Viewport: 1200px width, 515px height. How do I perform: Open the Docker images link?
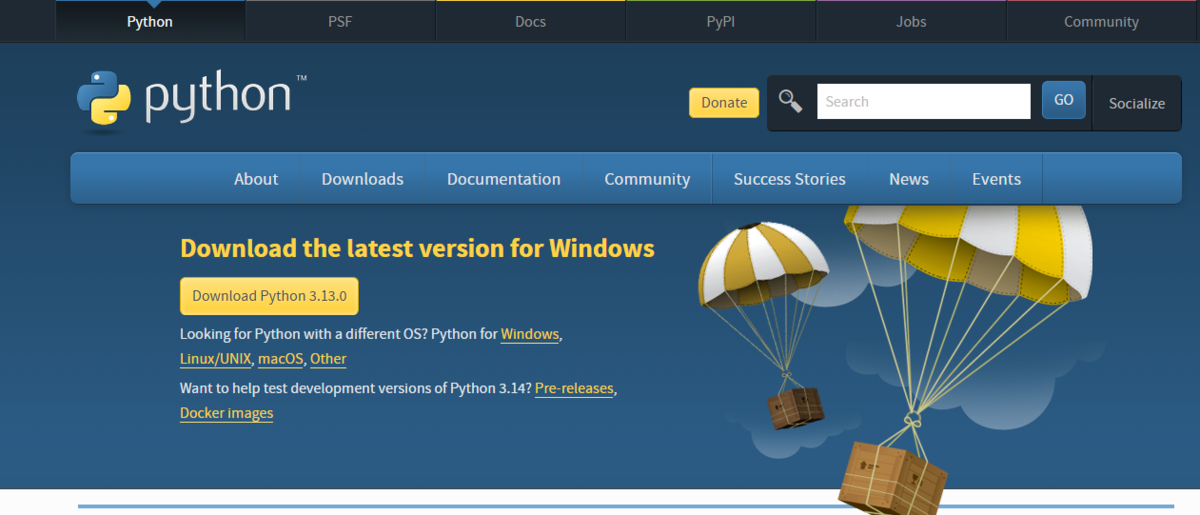coord(226,413)
